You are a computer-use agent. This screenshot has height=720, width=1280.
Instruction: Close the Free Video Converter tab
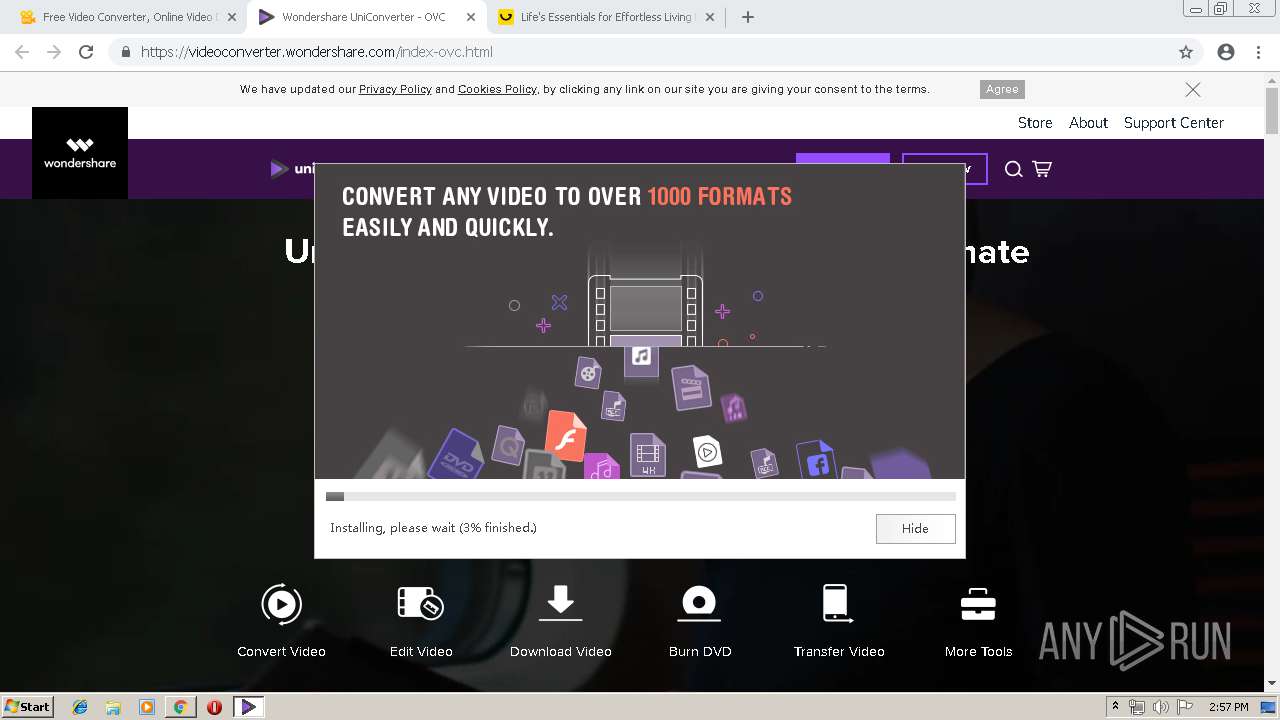point(232,17)
